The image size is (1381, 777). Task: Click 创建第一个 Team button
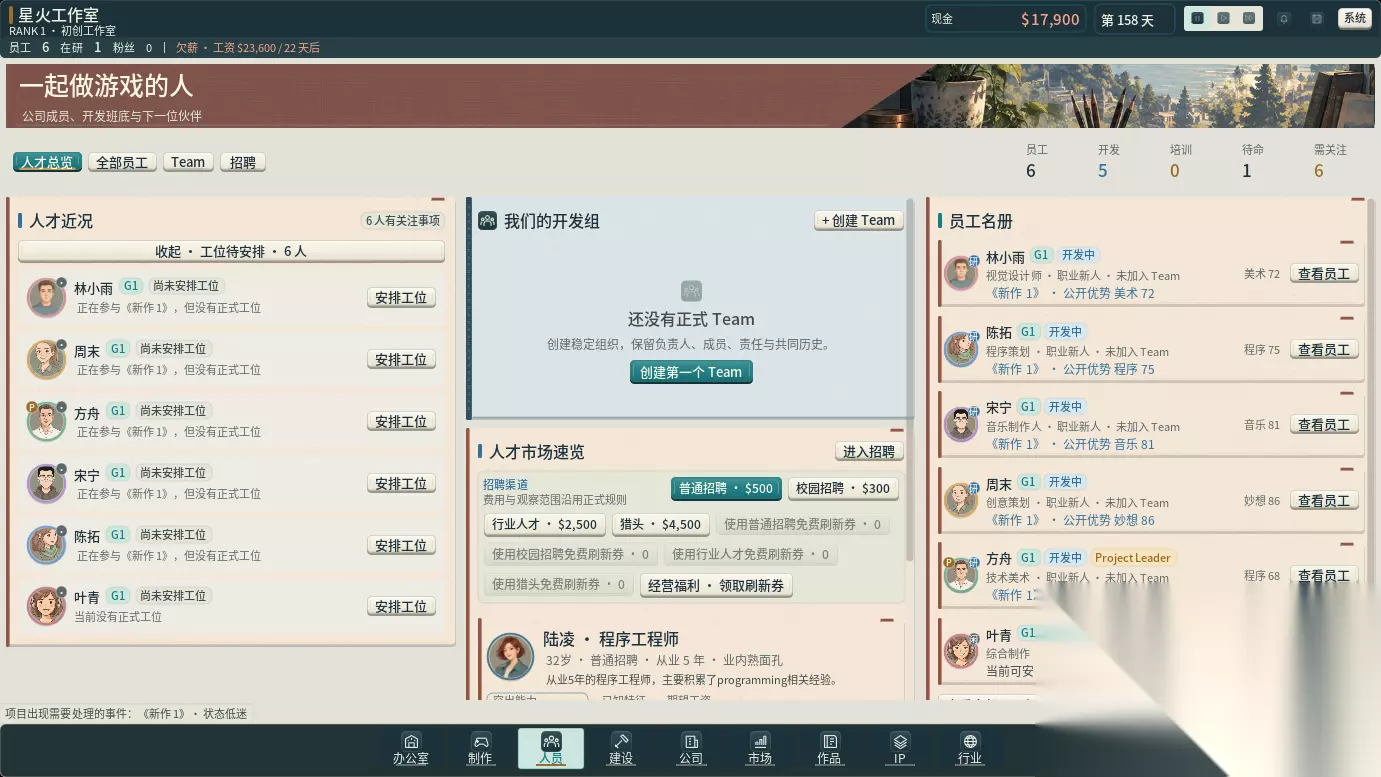click(691, 372)
